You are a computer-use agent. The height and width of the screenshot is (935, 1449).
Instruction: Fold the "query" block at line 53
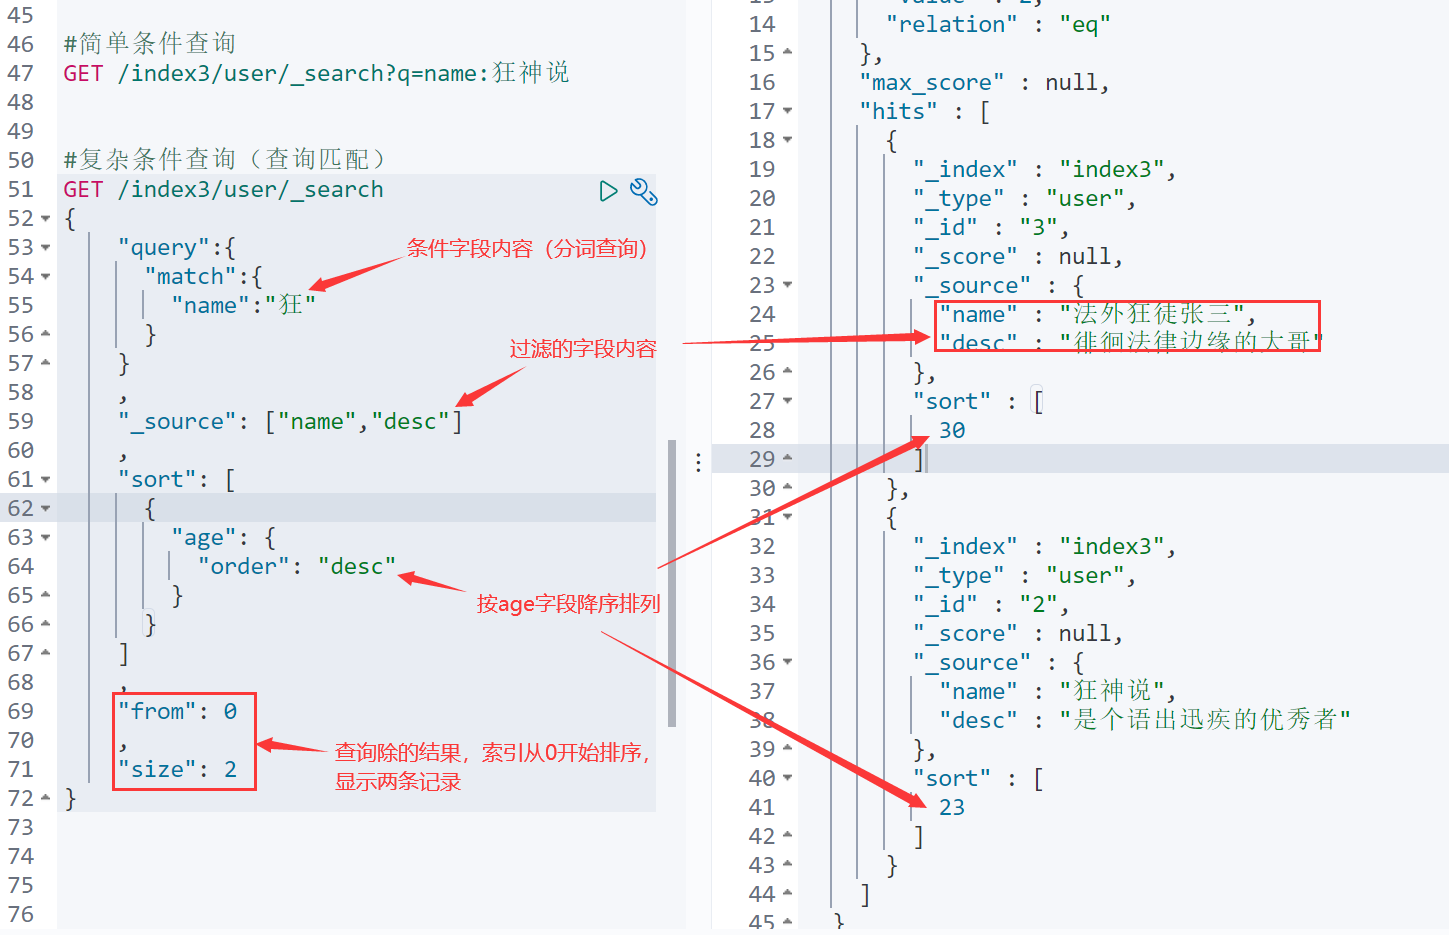[x=46, y=248]
